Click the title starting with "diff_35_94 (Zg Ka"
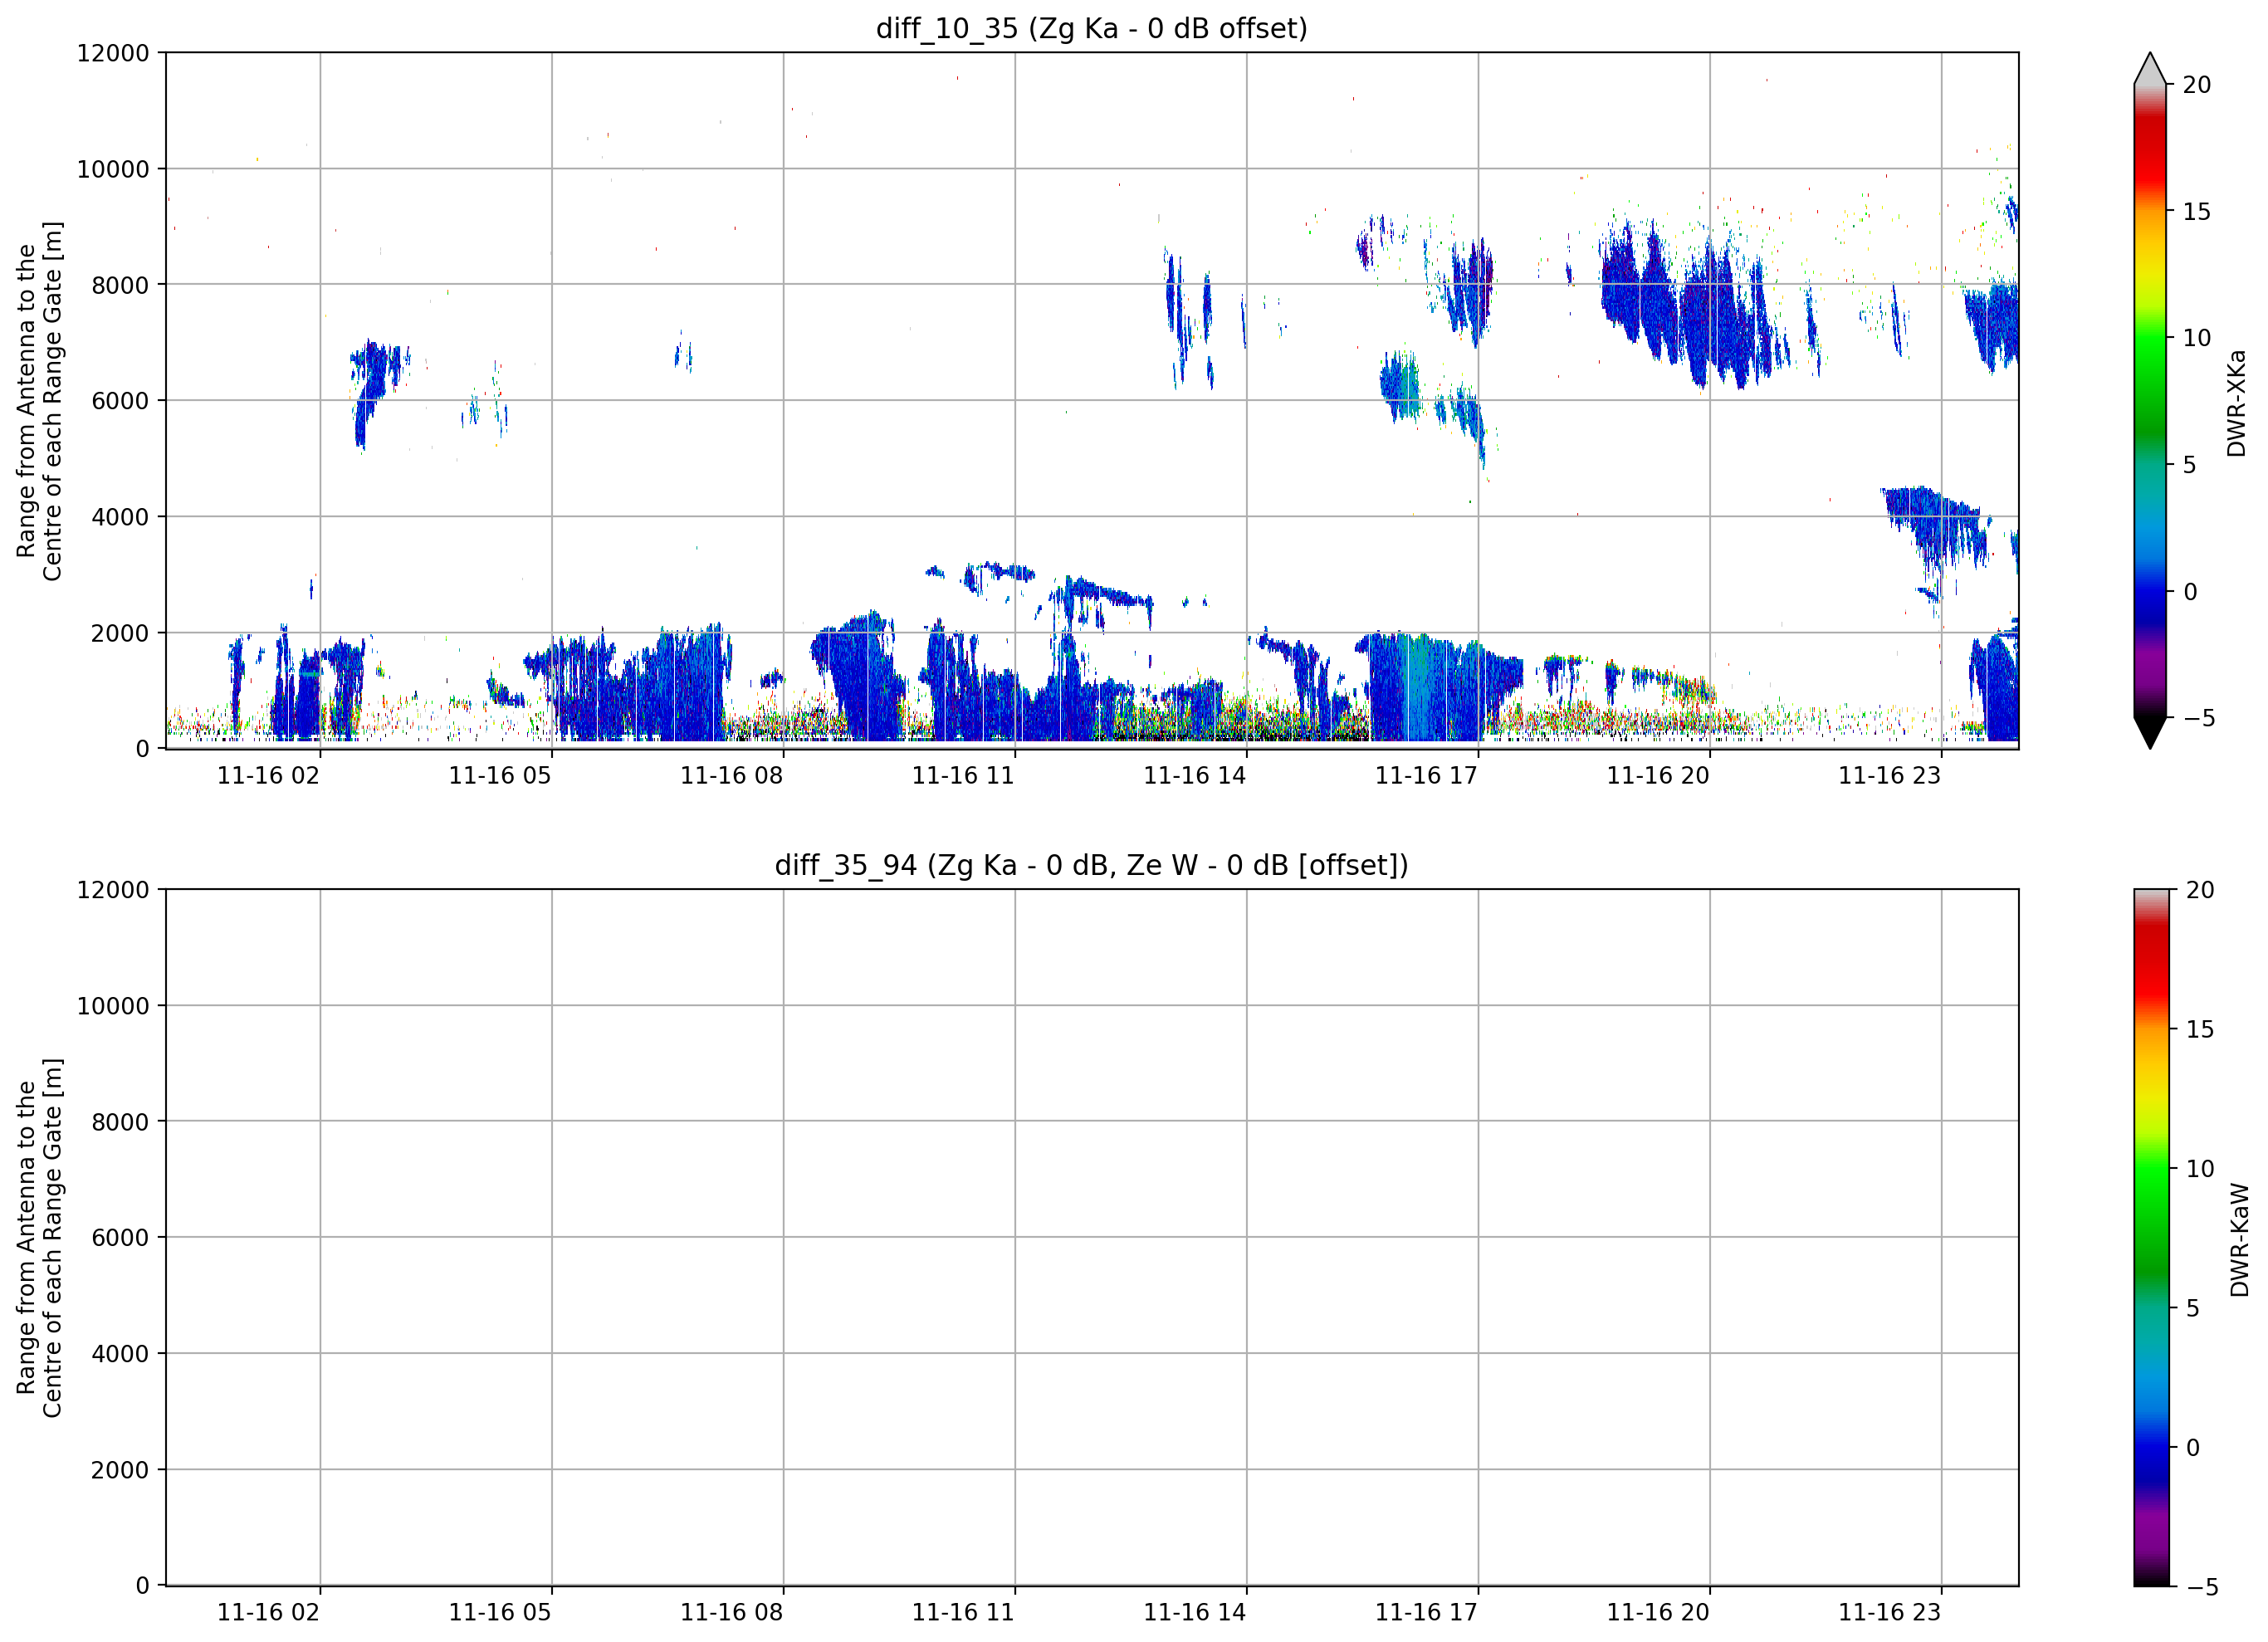2268x1642 pixels. 1092,865
